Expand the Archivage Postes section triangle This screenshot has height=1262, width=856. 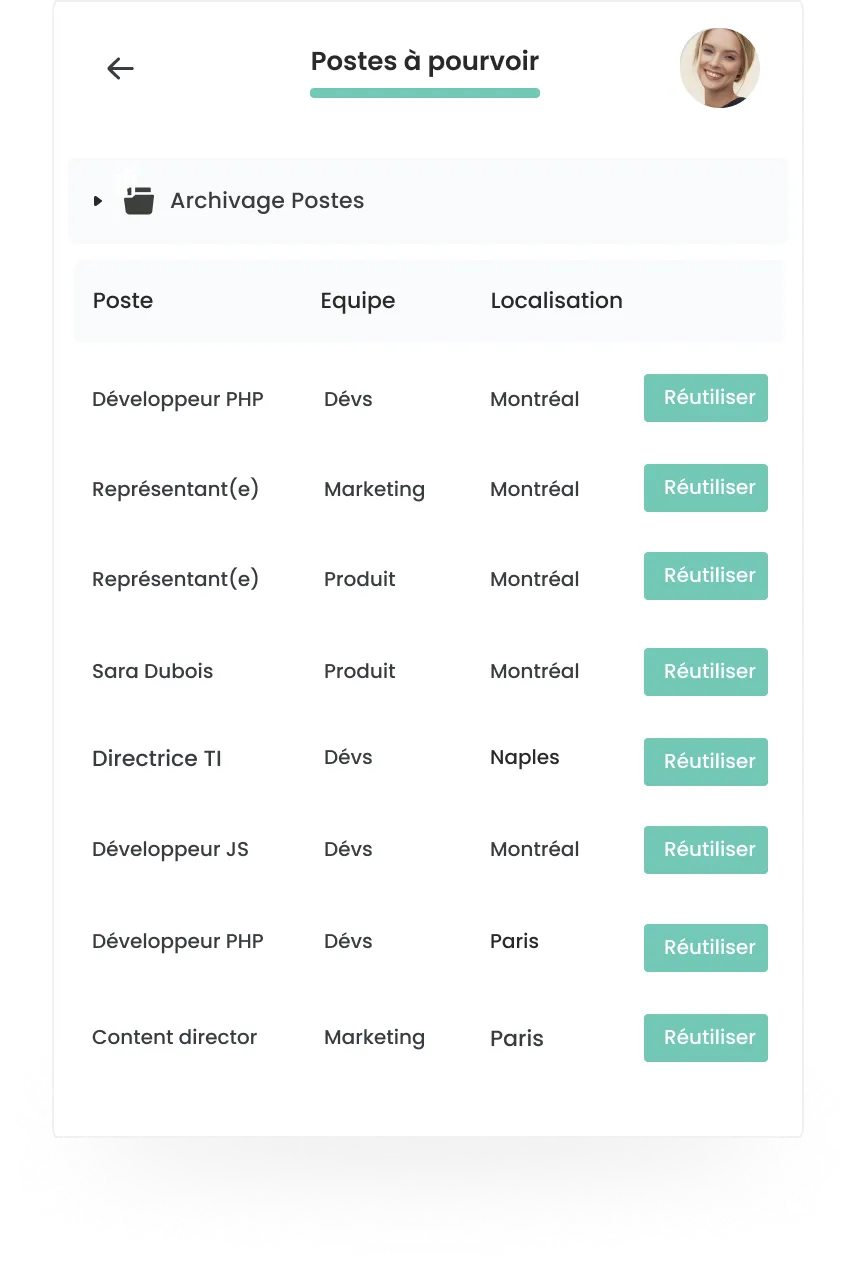coord(98,201)
